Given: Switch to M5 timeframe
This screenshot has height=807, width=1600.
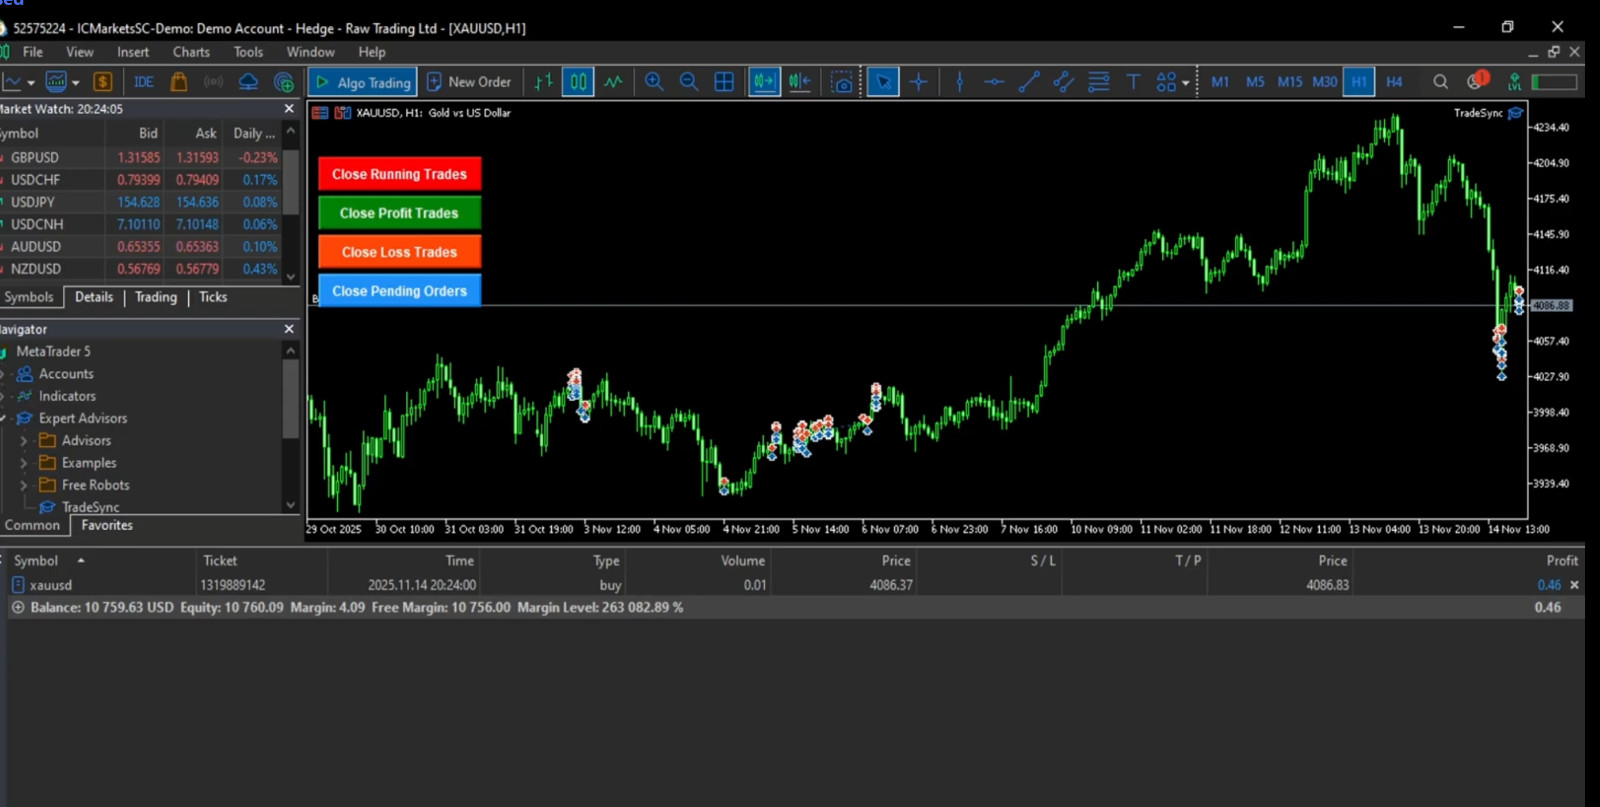Looking at the screenshot, I should tap(1255, 82).
